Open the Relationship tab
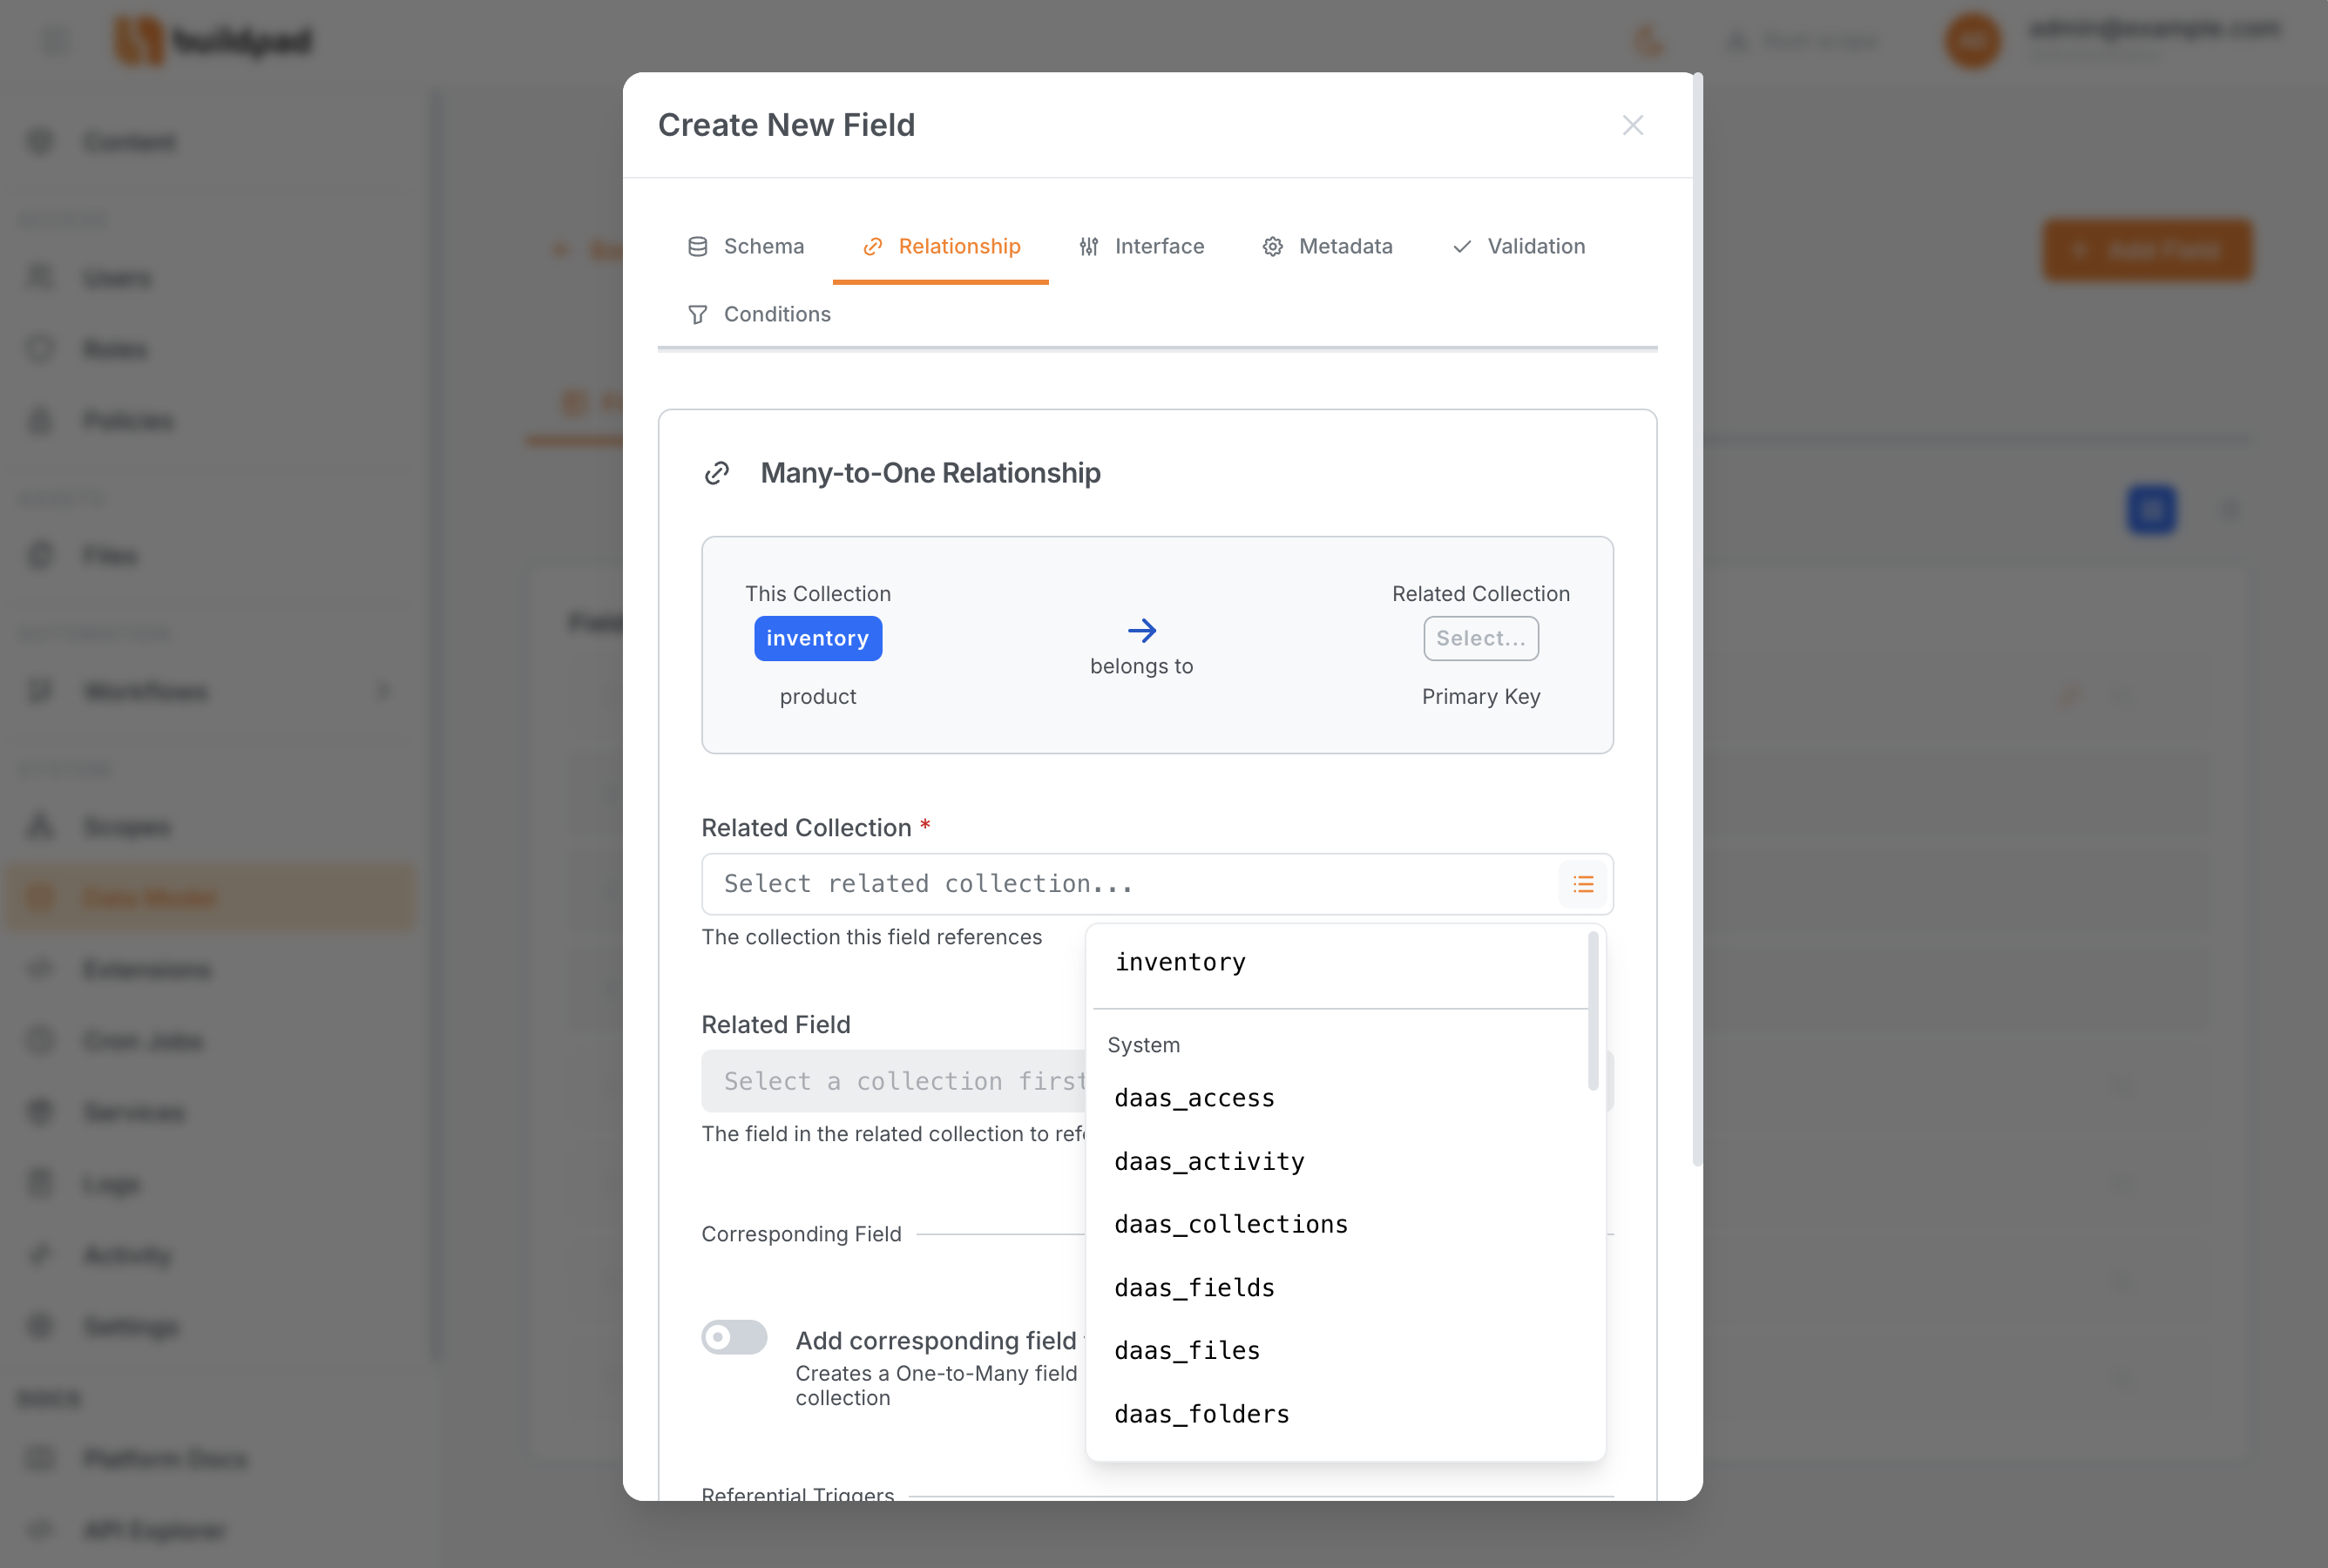Image resolution: width=2328 pixels, height=1568 pixels. pos(940,246)
